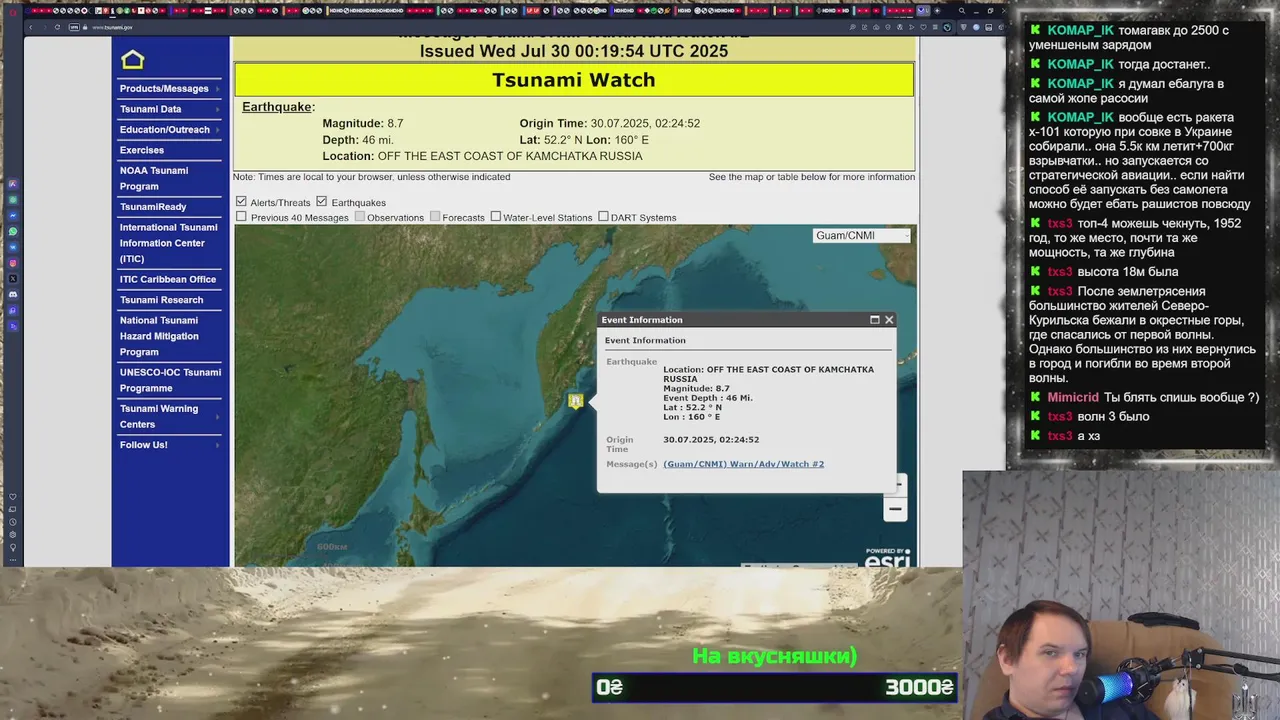Expand the Follow Us! menu
Viewport: 1280px width, 720px height.
tap(170, 445)
